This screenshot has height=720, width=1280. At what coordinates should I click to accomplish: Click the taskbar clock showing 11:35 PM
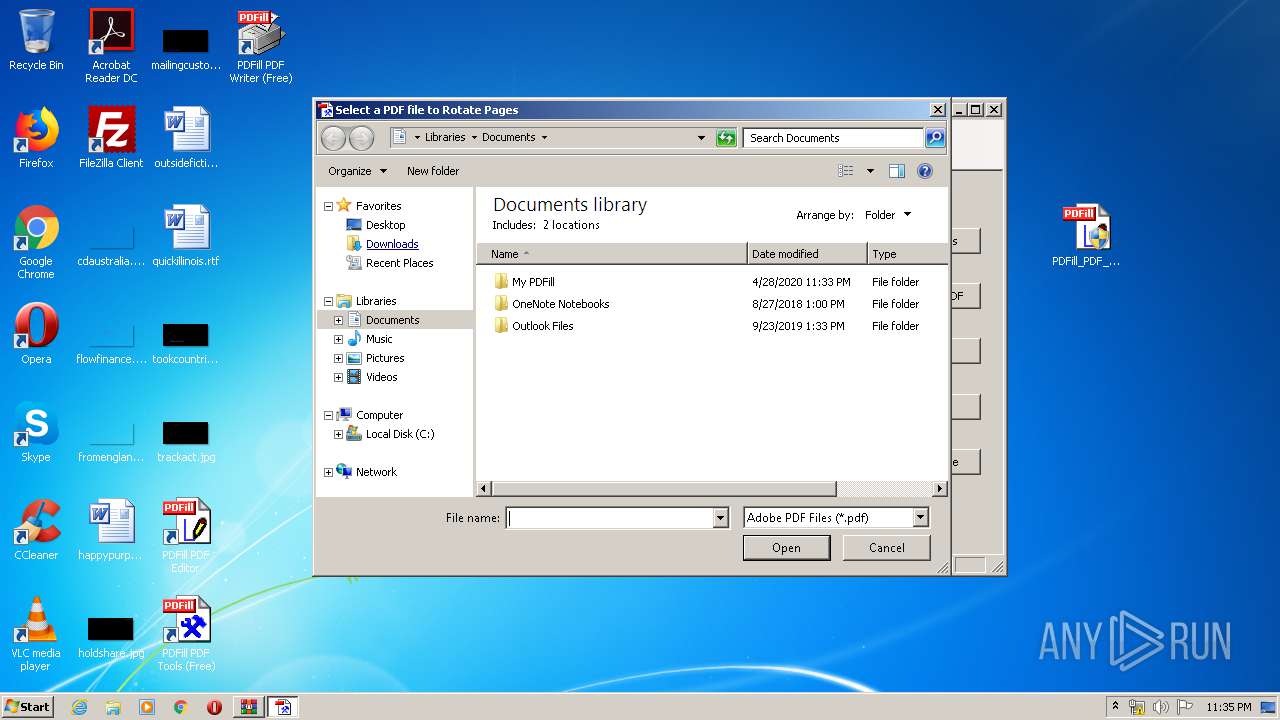[x=1229, y=707]
